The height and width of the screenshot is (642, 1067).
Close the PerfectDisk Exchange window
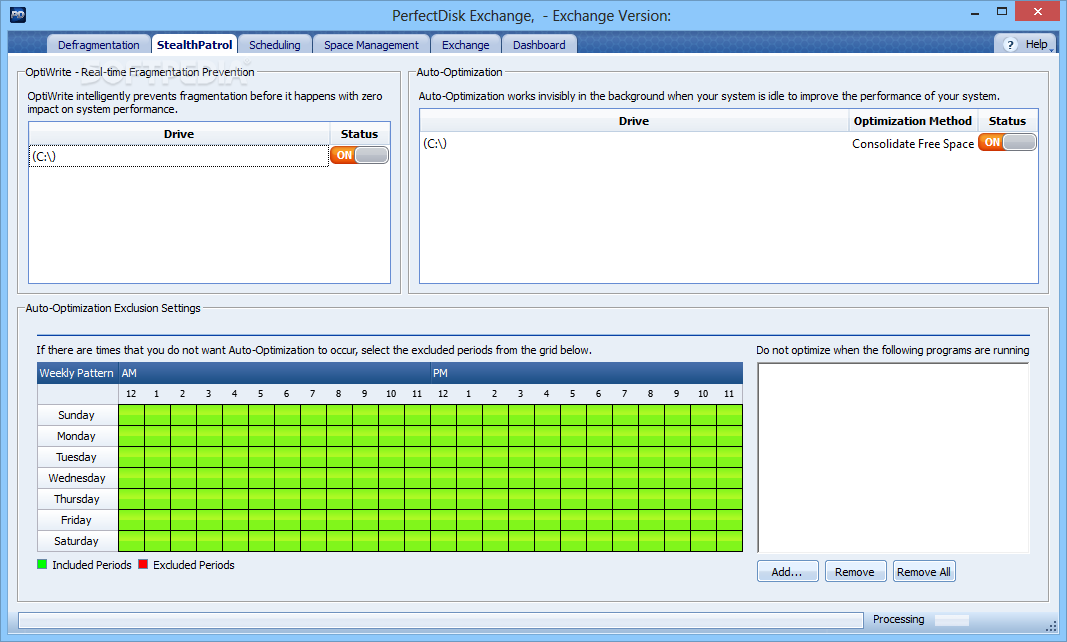[x=1038, y=12]
